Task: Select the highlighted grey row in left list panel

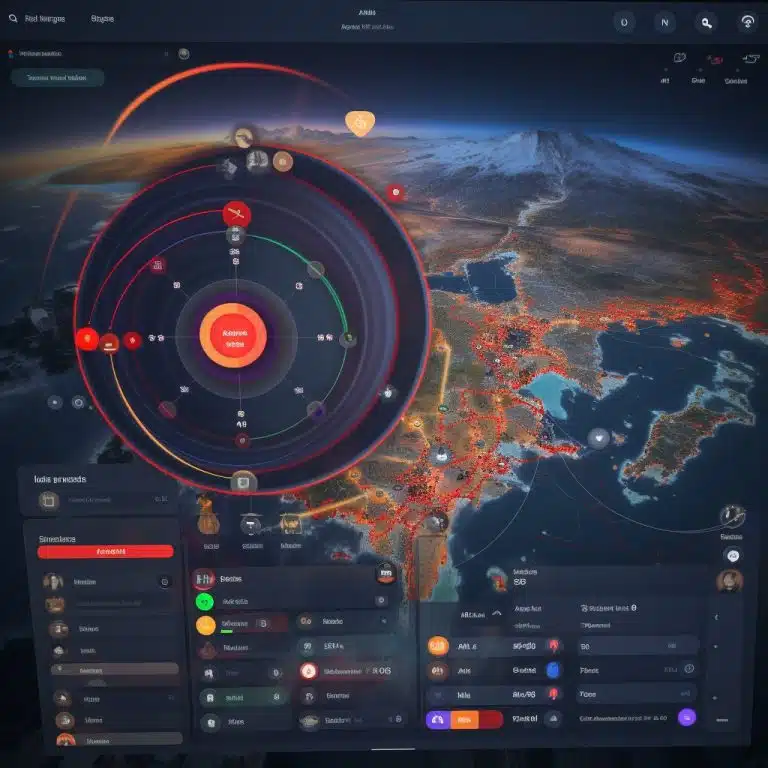Action: coord(115,670)
